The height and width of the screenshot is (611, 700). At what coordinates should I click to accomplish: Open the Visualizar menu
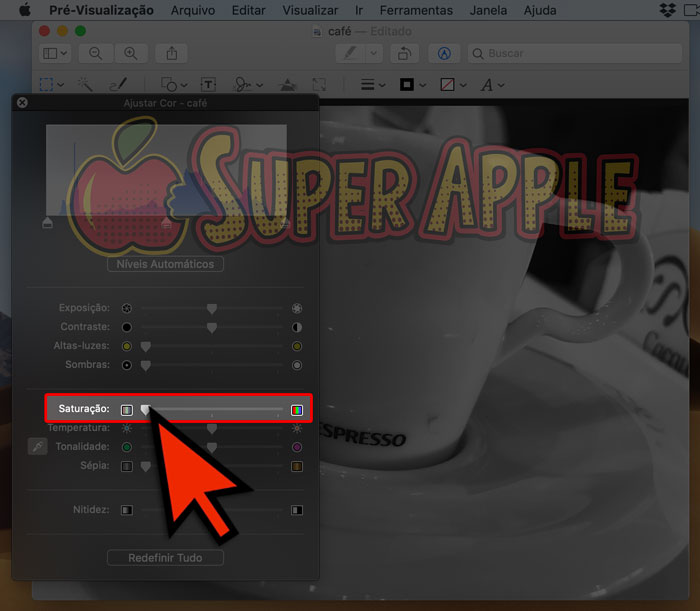coord(309,10)
